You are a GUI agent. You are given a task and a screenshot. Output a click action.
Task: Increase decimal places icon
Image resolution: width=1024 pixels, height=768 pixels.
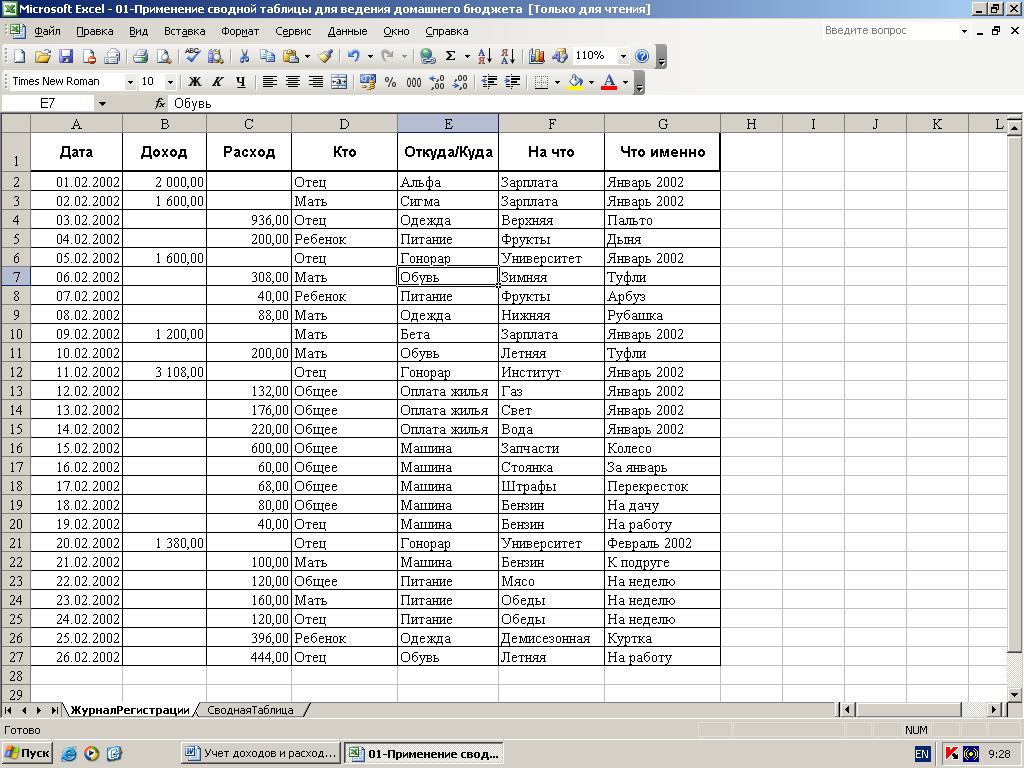[437, 82]
